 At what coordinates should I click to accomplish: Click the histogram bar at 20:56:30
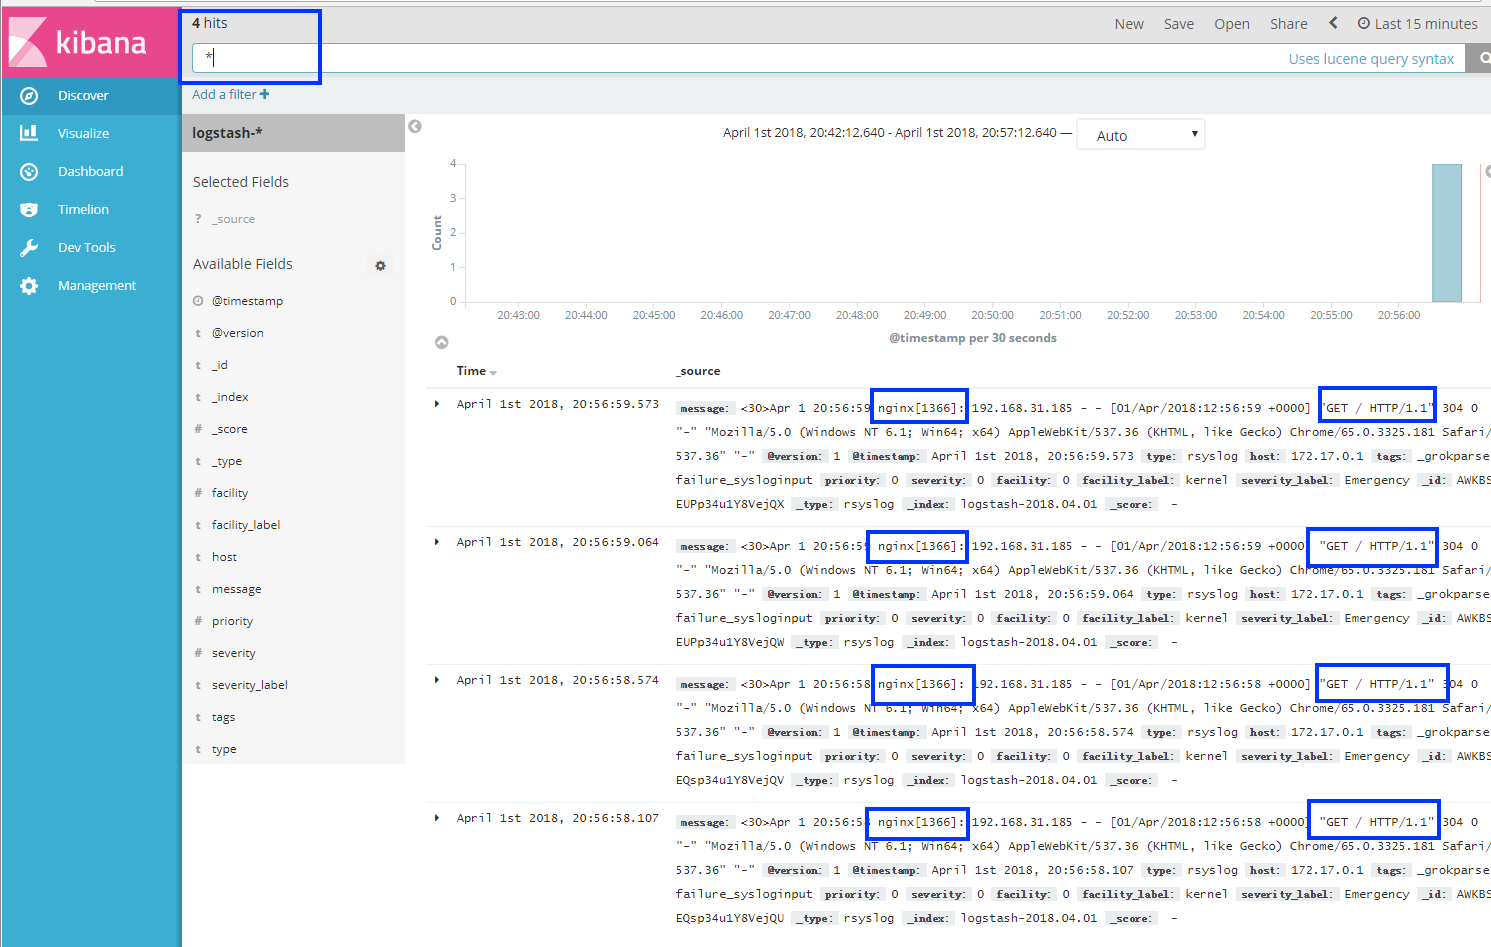coord(1446,233)
